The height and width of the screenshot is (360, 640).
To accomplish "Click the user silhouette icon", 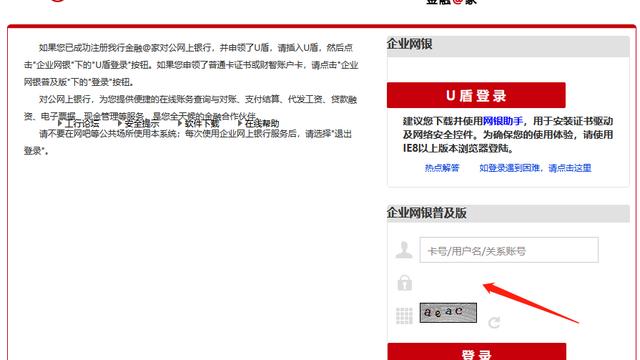I will [404, 250].
